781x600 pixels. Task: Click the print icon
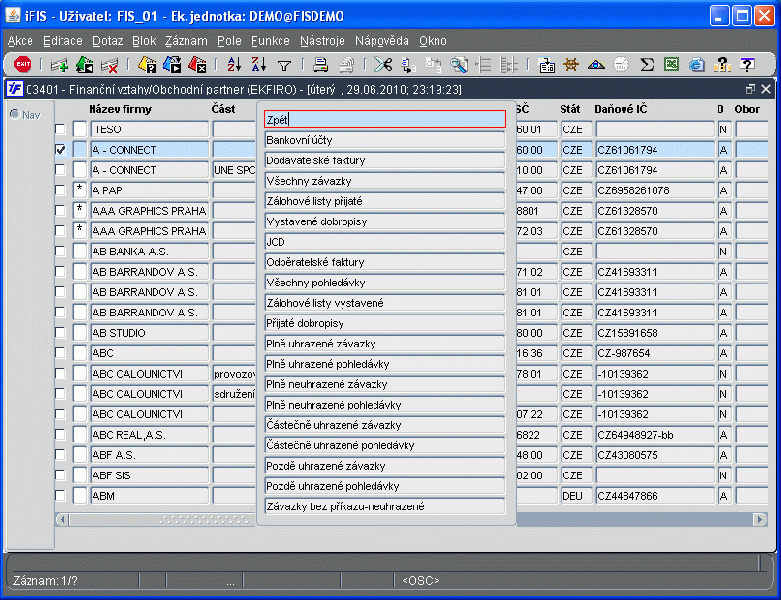321,65
